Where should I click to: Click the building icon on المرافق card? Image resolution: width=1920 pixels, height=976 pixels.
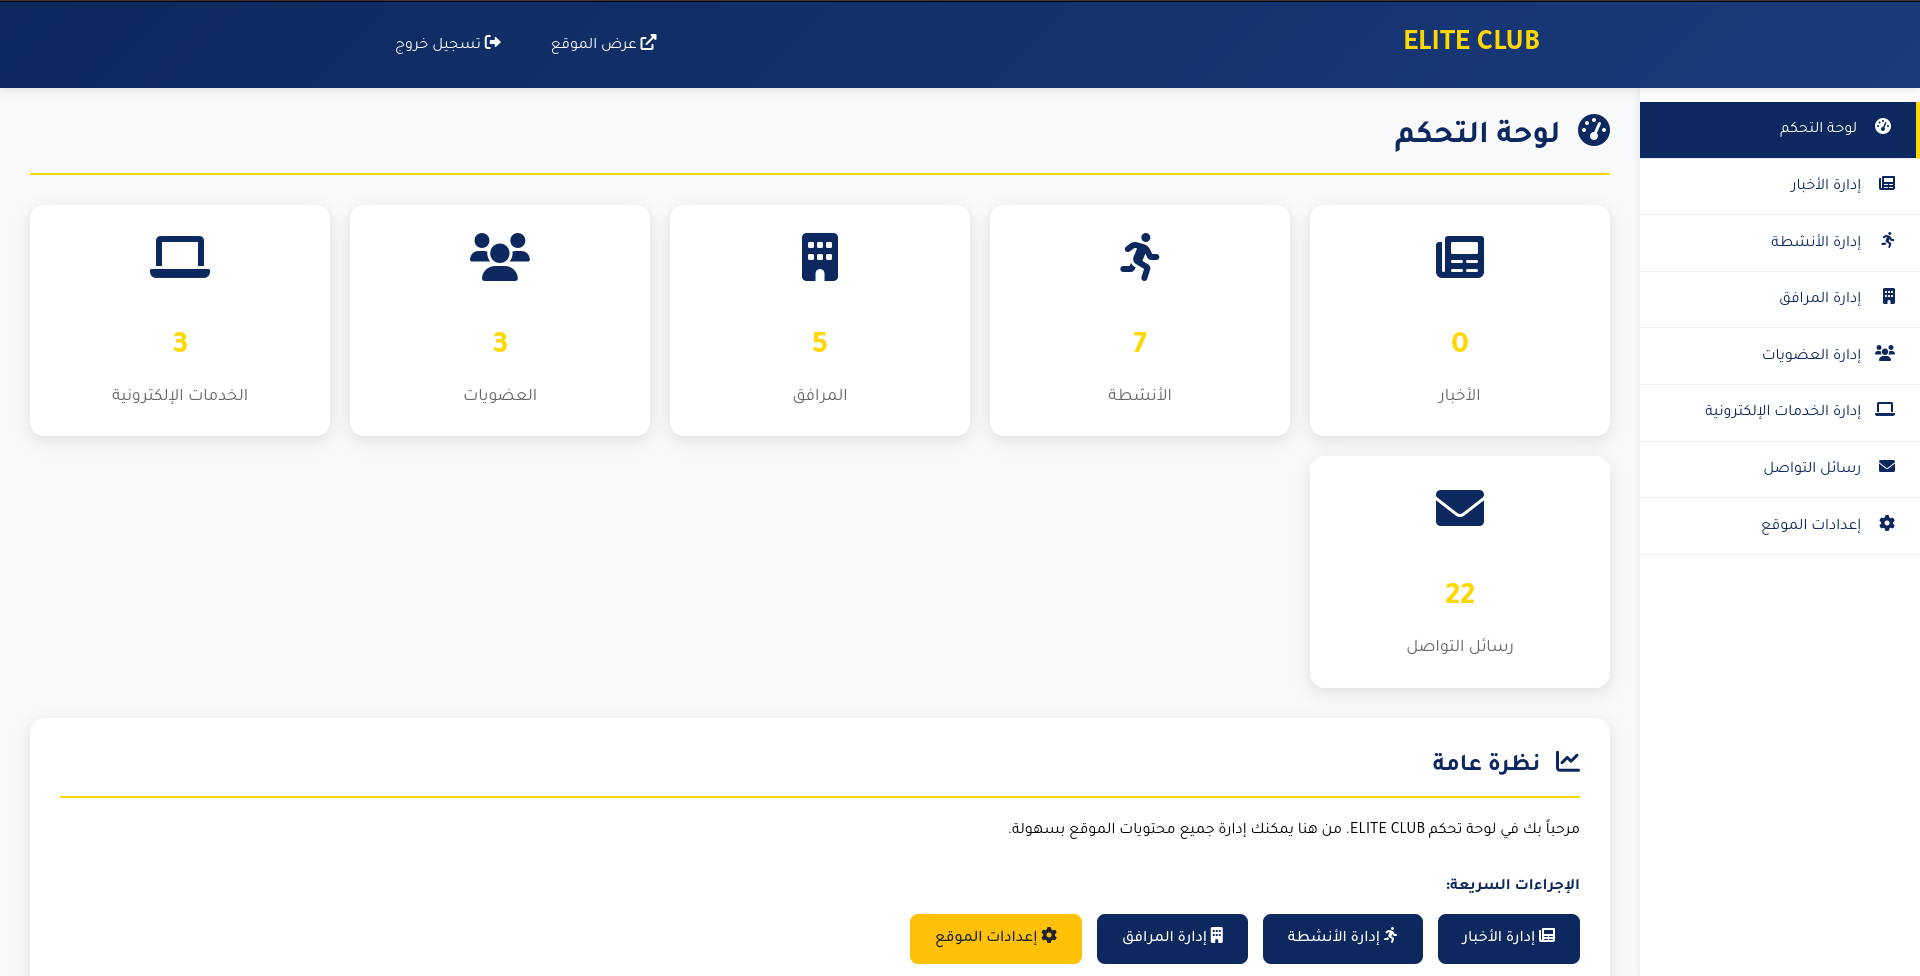click(820, 257)
